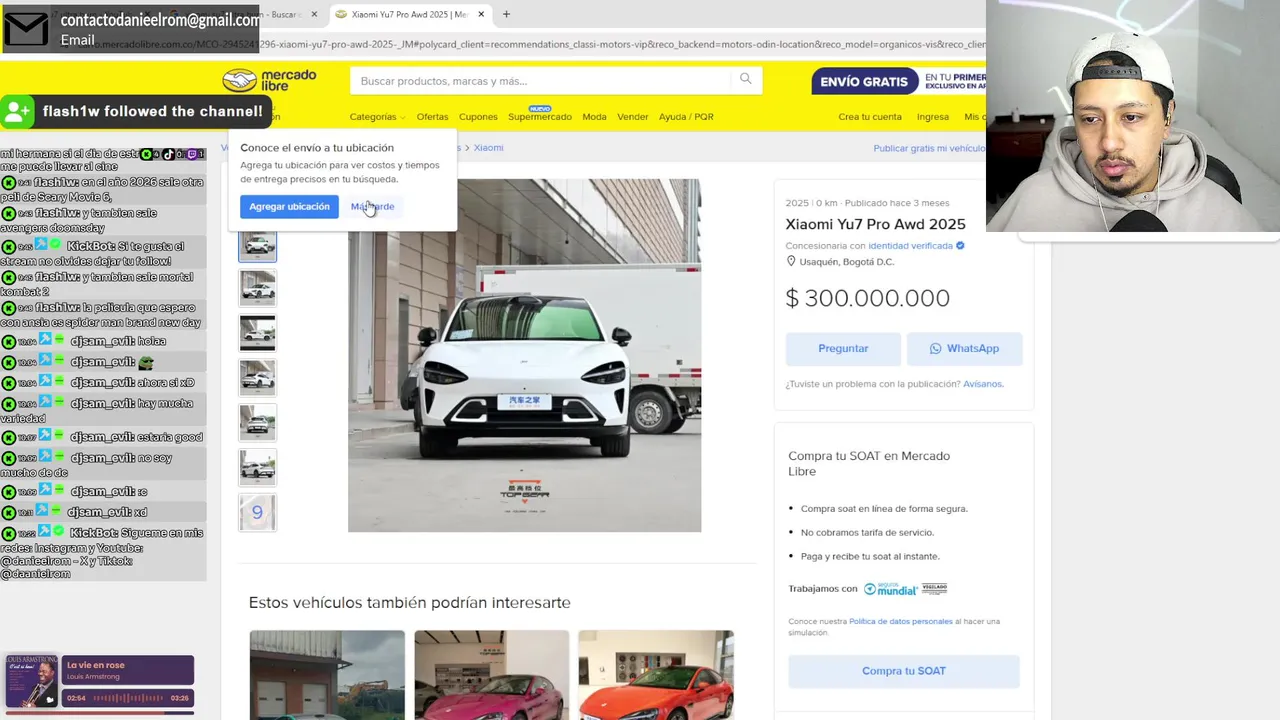Open the Vender menu item
1280x720 pixels.
click(632, 117)
